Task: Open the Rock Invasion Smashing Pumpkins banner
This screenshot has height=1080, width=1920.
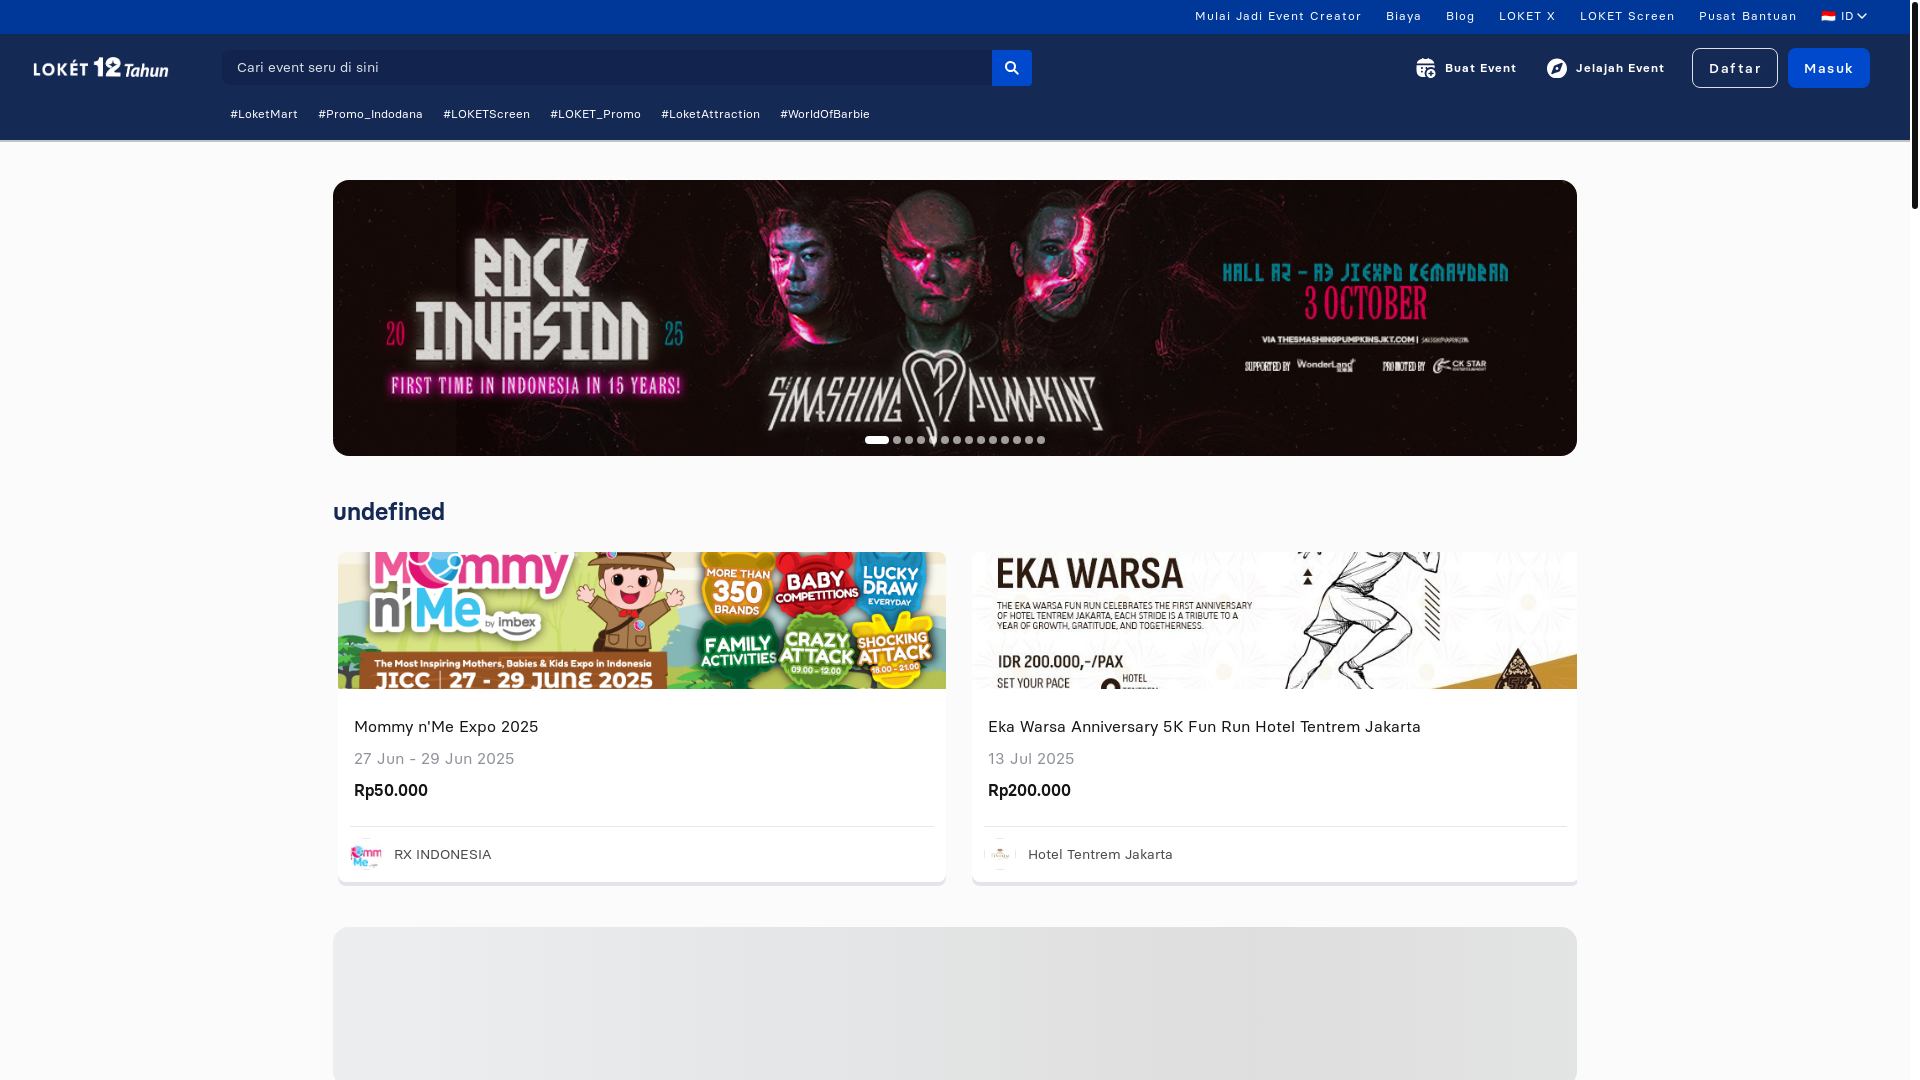Action: (955, 318)
